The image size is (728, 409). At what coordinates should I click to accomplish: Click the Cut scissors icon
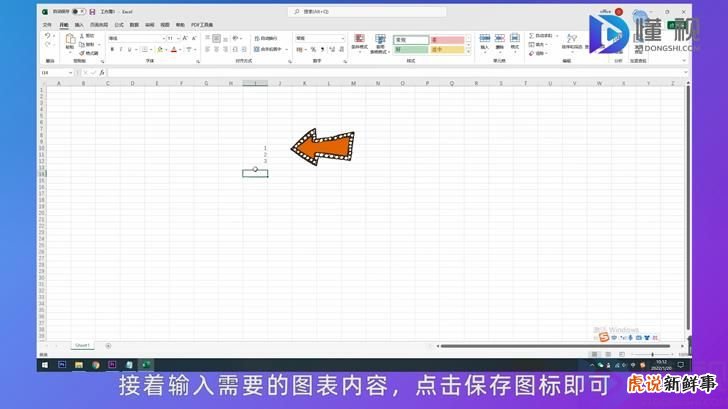(82, 36)
